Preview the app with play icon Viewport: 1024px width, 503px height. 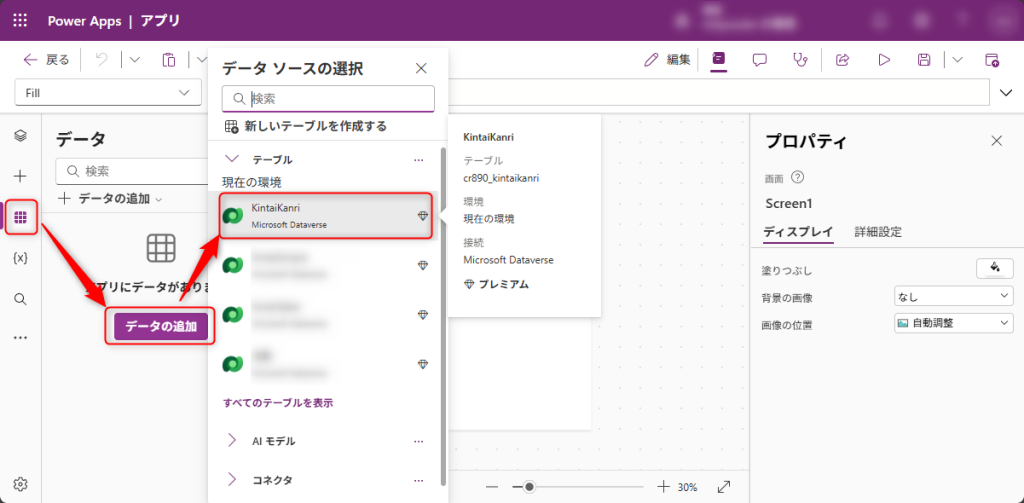tap(884, 60)
